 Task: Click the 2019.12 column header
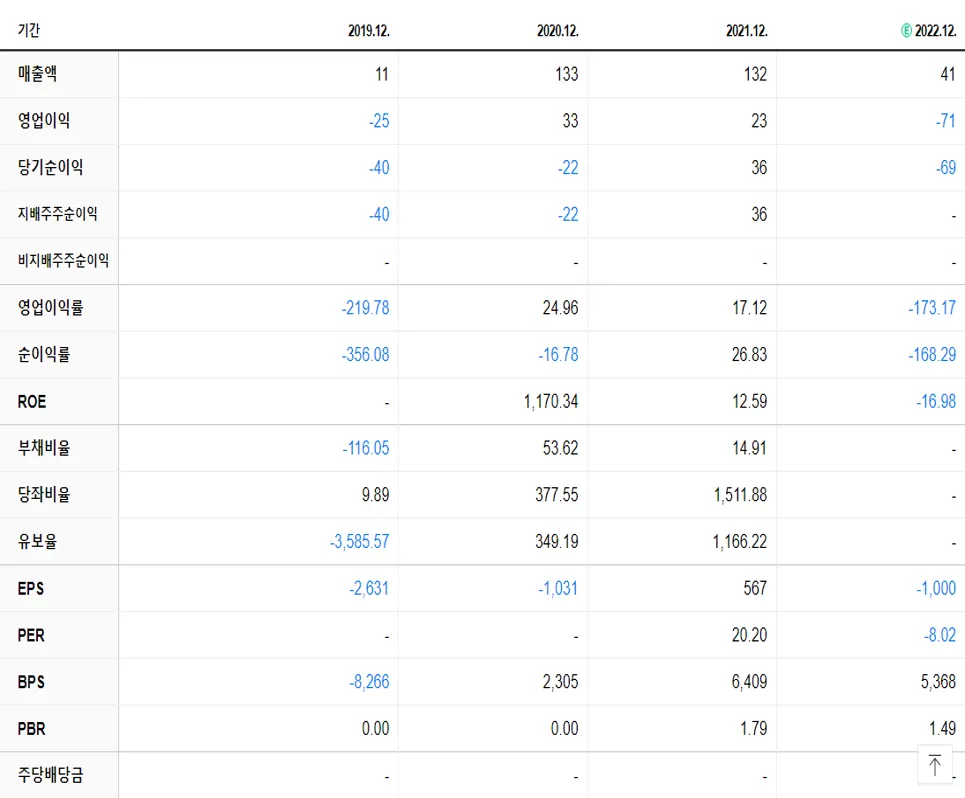click(x=370, y=30)
